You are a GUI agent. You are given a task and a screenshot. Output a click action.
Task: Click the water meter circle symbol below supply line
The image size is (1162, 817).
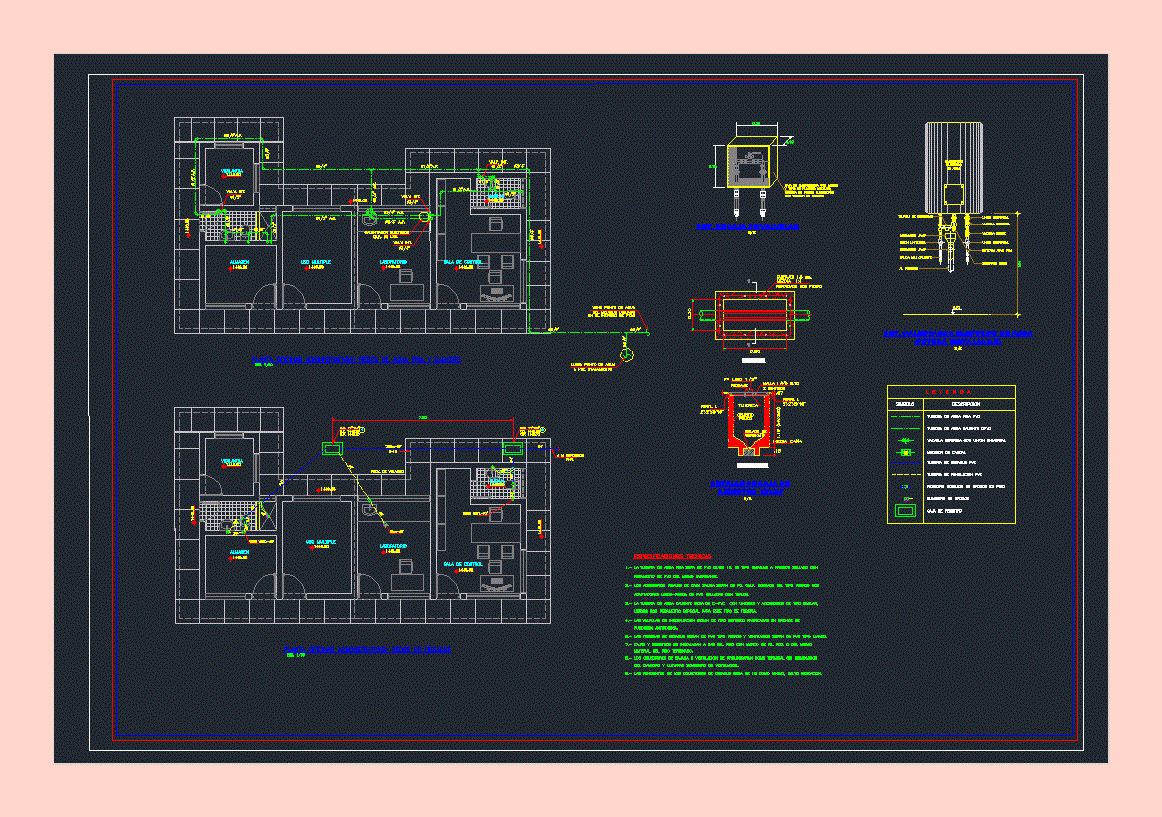[x=626, y=353]
